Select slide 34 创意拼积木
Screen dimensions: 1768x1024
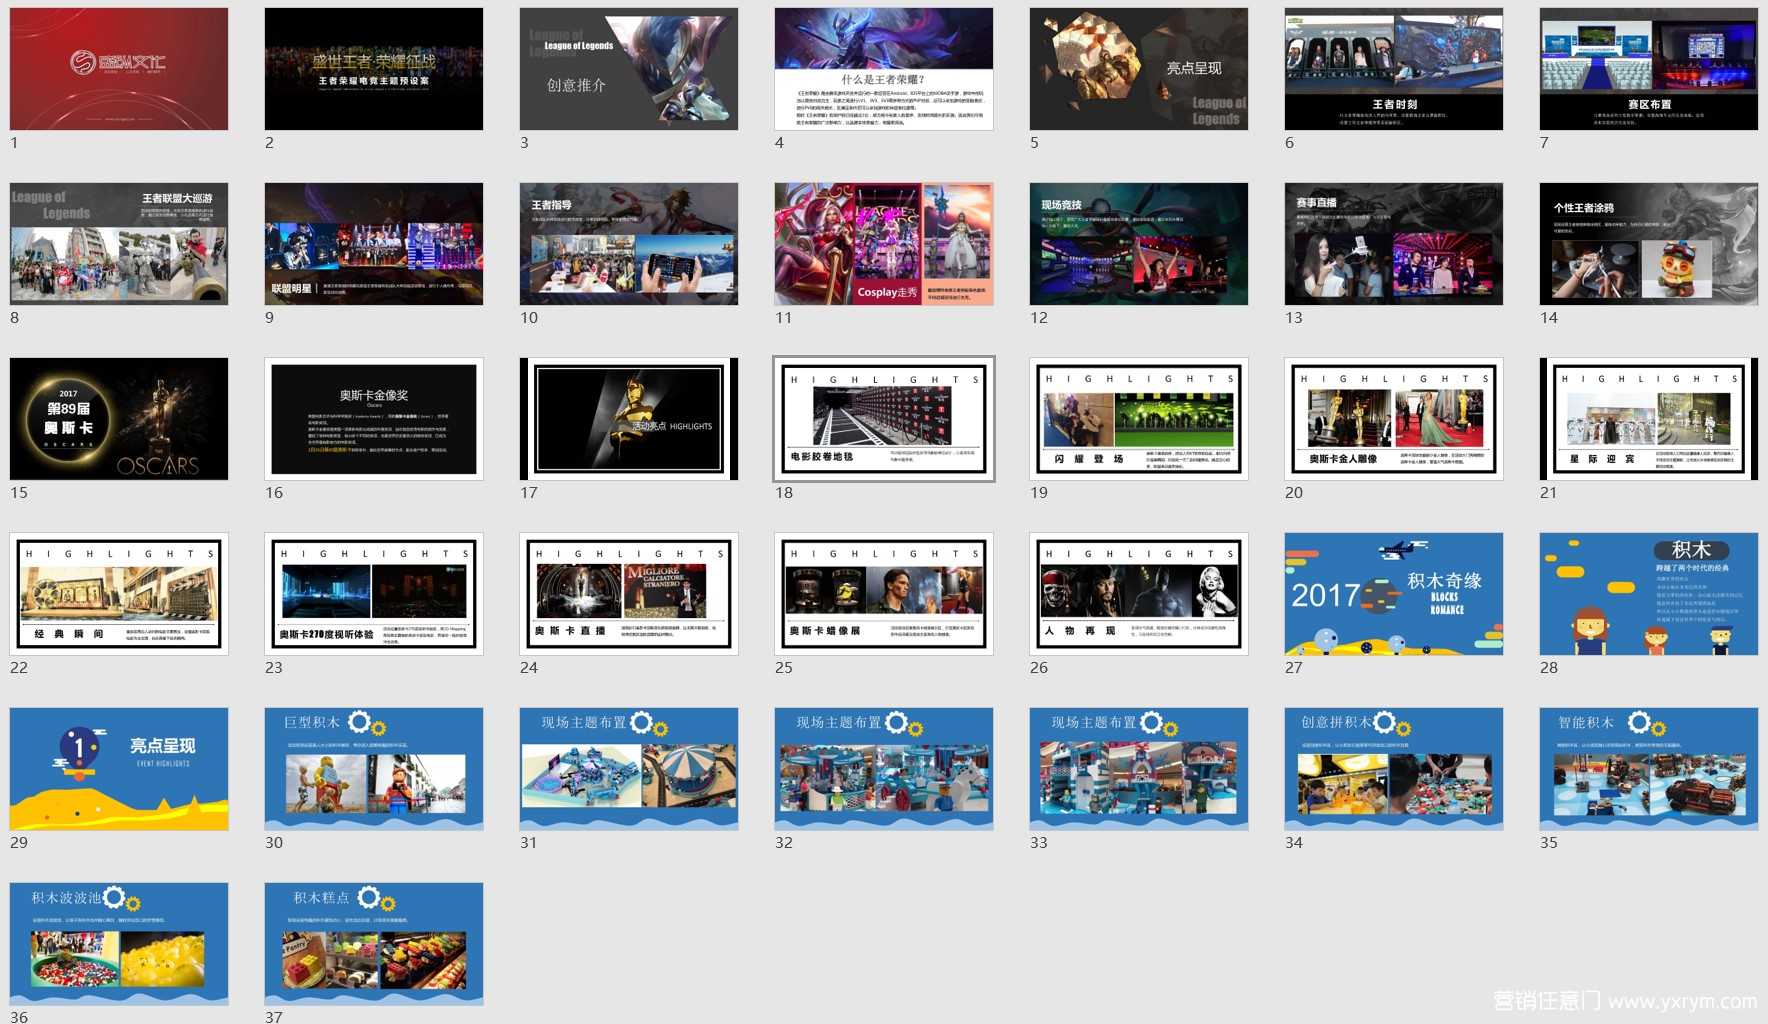click(x=1394, y=769)
